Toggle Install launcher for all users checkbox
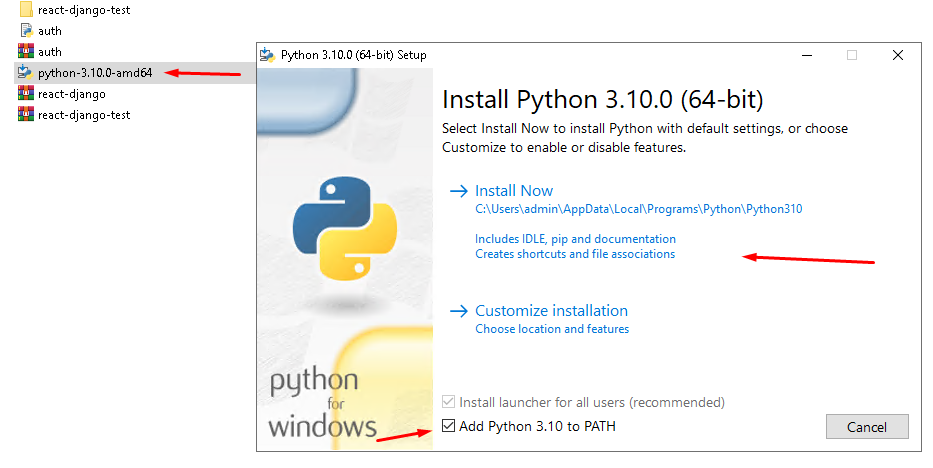The width and height of the screenshot is (933, 468). [x=449, y=402]
